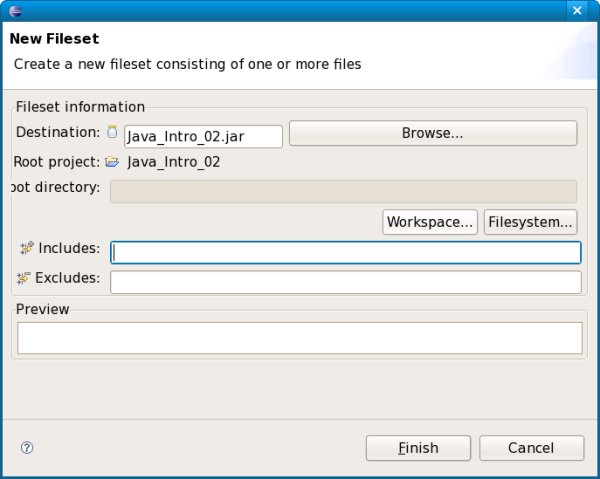Open help via the question mark icon
This screenshot has width=600, height=479.
pos(27,448)
